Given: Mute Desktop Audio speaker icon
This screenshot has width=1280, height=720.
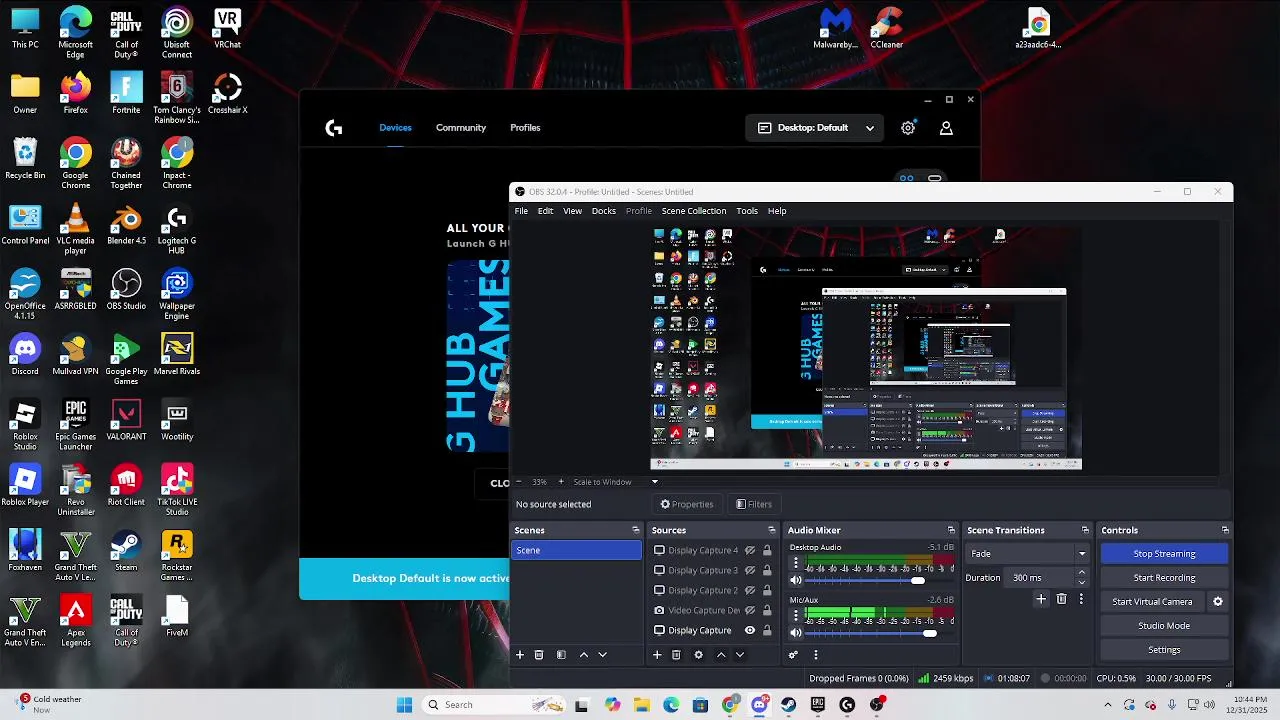Looking at the screenshot, I should tap(796, 580).
